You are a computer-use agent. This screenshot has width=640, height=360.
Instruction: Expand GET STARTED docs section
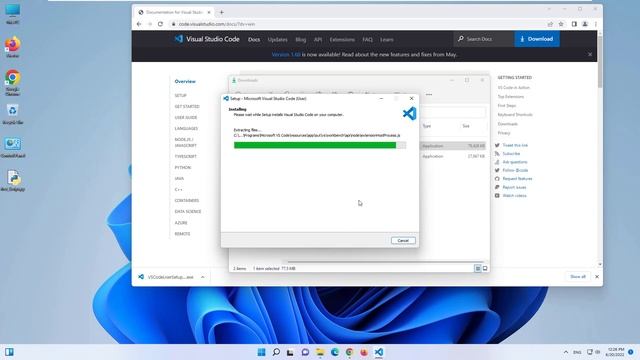coord(187,107)
